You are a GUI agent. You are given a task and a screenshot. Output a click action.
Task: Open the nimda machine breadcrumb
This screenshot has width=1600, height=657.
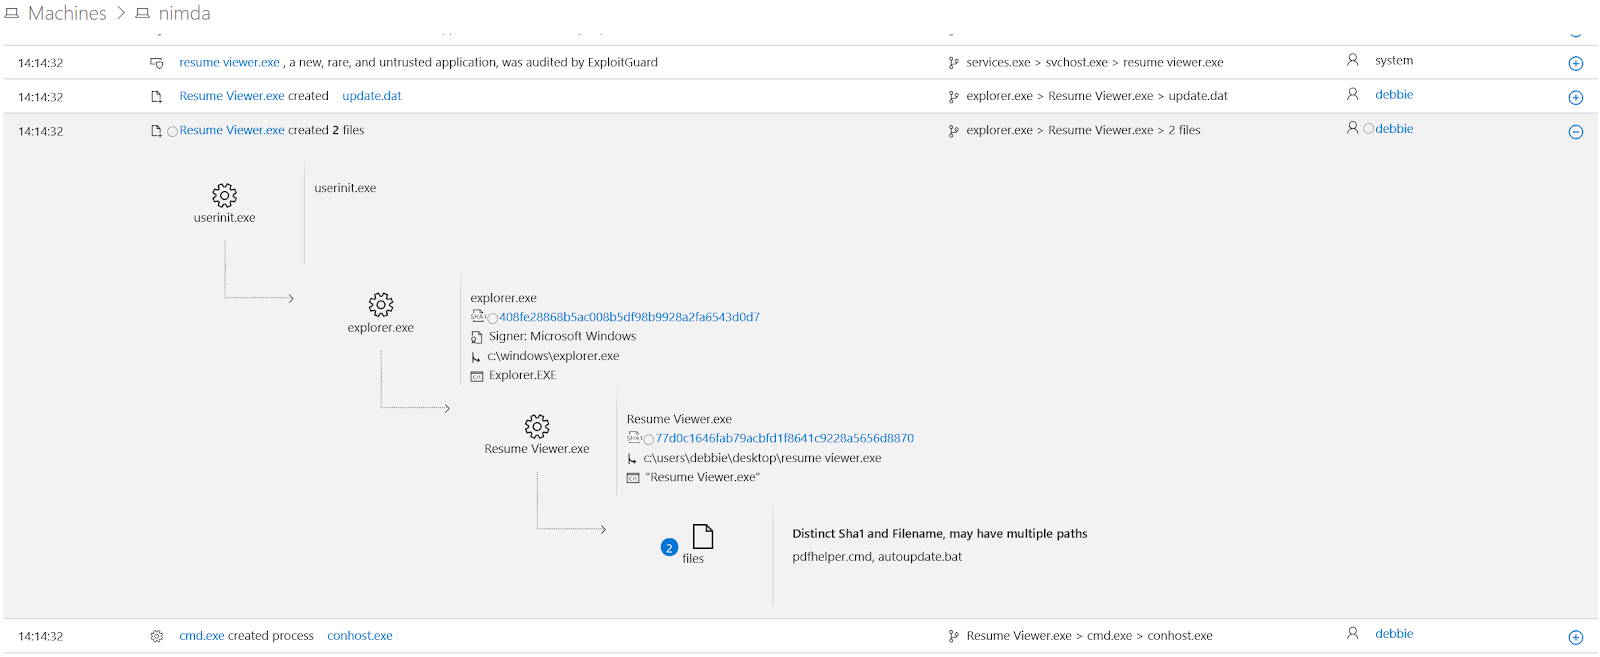coord(184,13)
